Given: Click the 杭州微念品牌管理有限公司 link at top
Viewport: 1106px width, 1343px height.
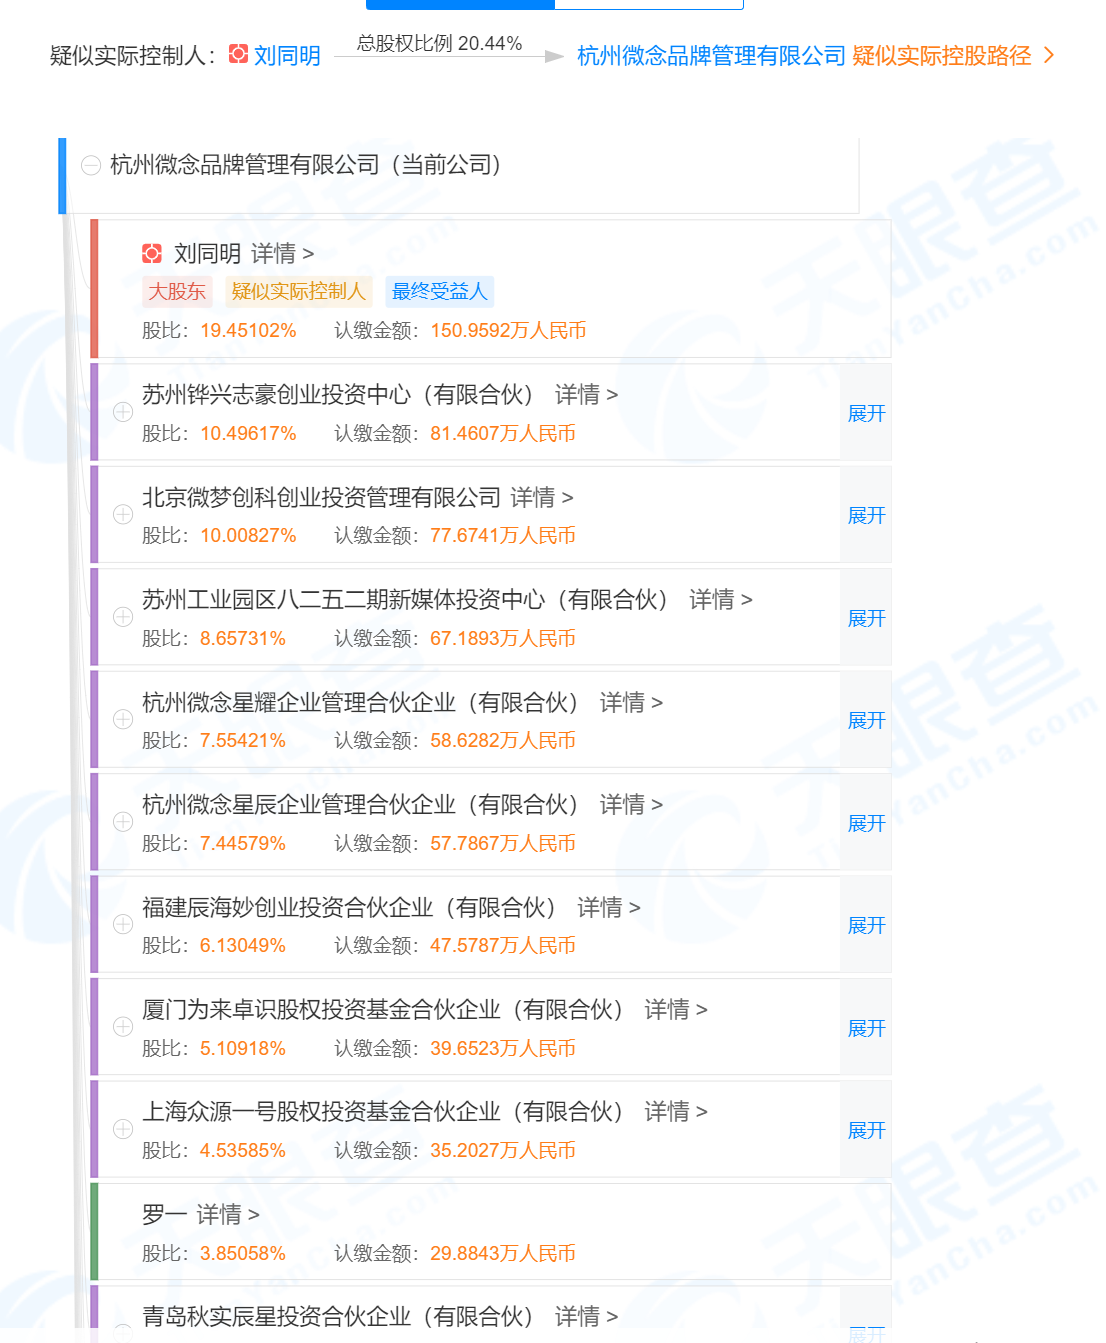Looking at the screenshot, I should coord(708,56).
